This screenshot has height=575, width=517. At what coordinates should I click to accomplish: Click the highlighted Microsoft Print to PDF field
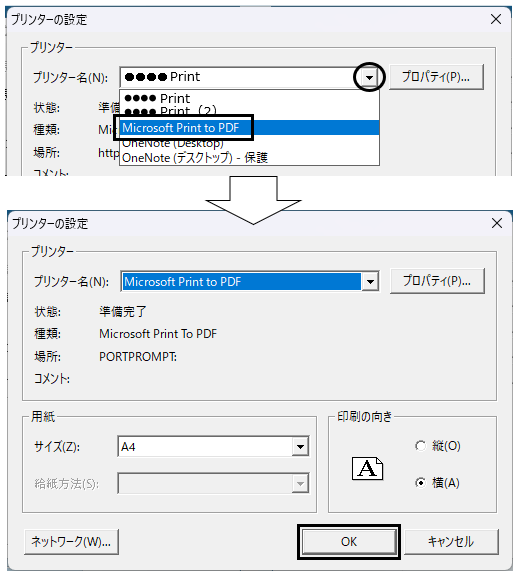[242, 282]
